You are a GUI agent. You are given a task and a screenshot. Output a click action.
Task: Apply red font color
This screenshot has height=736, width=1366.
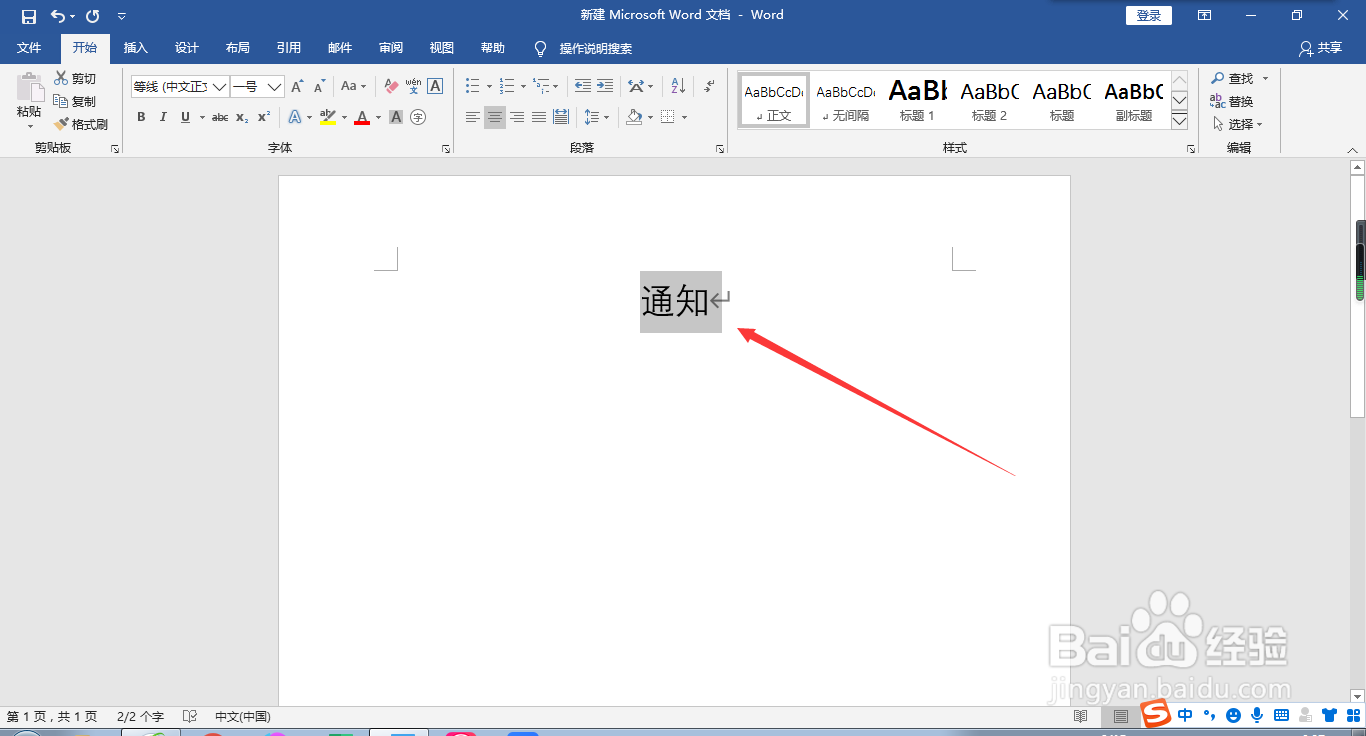[362, 117]
